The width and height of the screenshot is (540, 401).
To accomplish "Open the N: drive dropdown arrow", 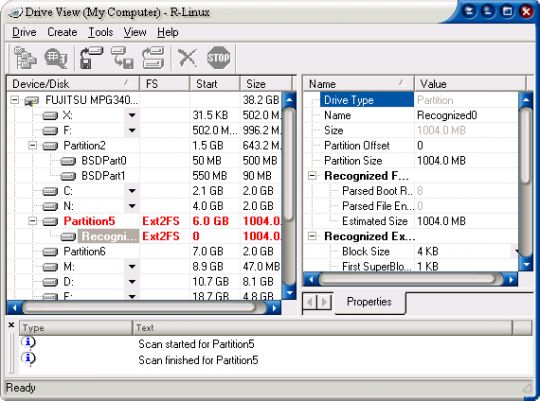I will [x=132, y=206].
